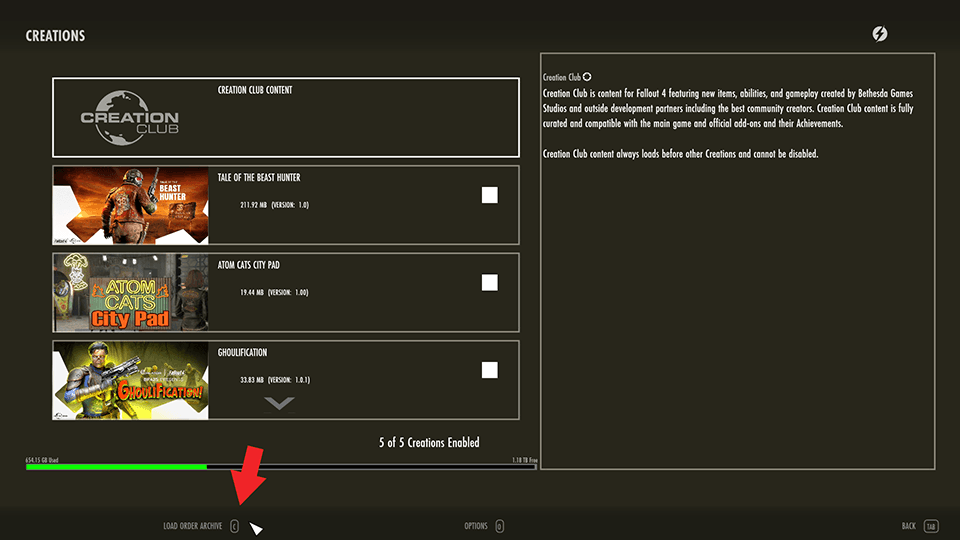Click the lightning bolt icon at top right
Screen dimensions: 960x540
point(879,34)
